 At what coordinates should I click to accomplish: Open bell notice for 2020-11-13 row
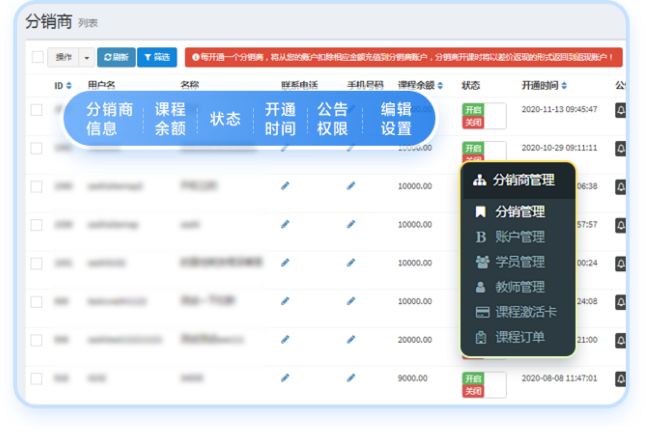tap(620, 110)
